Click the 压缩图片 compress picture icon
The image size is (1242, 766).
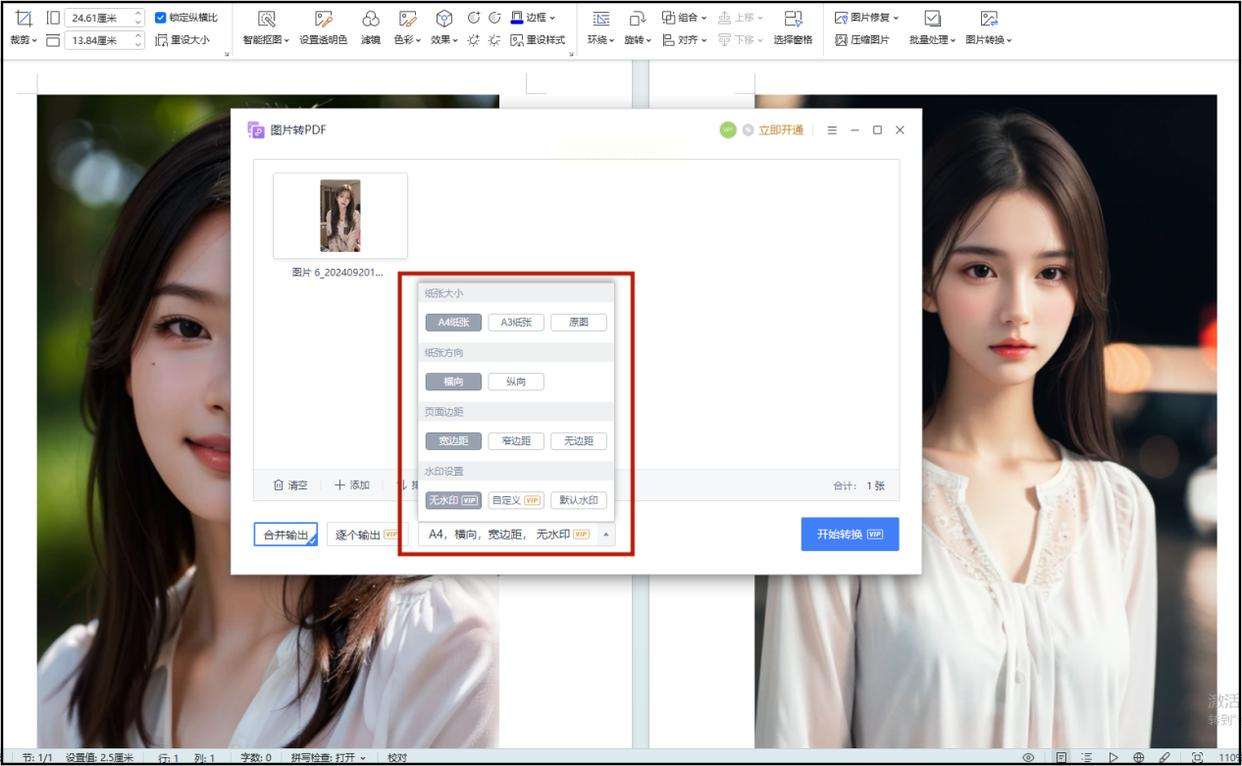click(x=842, y=40)
